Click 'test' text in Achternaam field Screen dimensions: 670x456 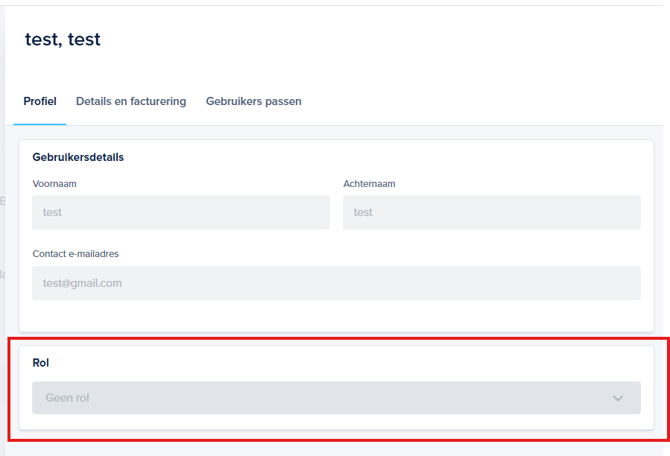click(x=363, y=212)
